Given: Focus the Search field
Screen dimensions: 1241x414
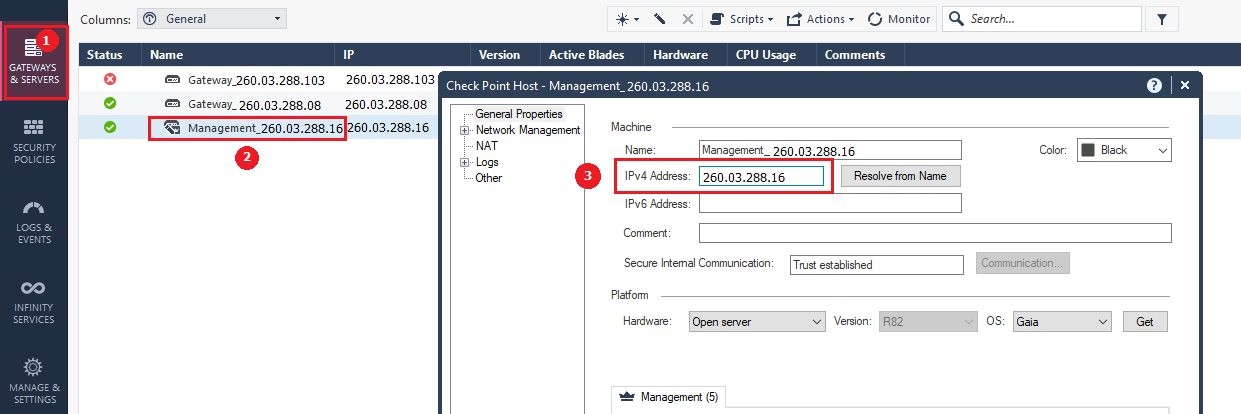Looking at the screenshot, I should pyautogui.click(x=1042, y=19).
